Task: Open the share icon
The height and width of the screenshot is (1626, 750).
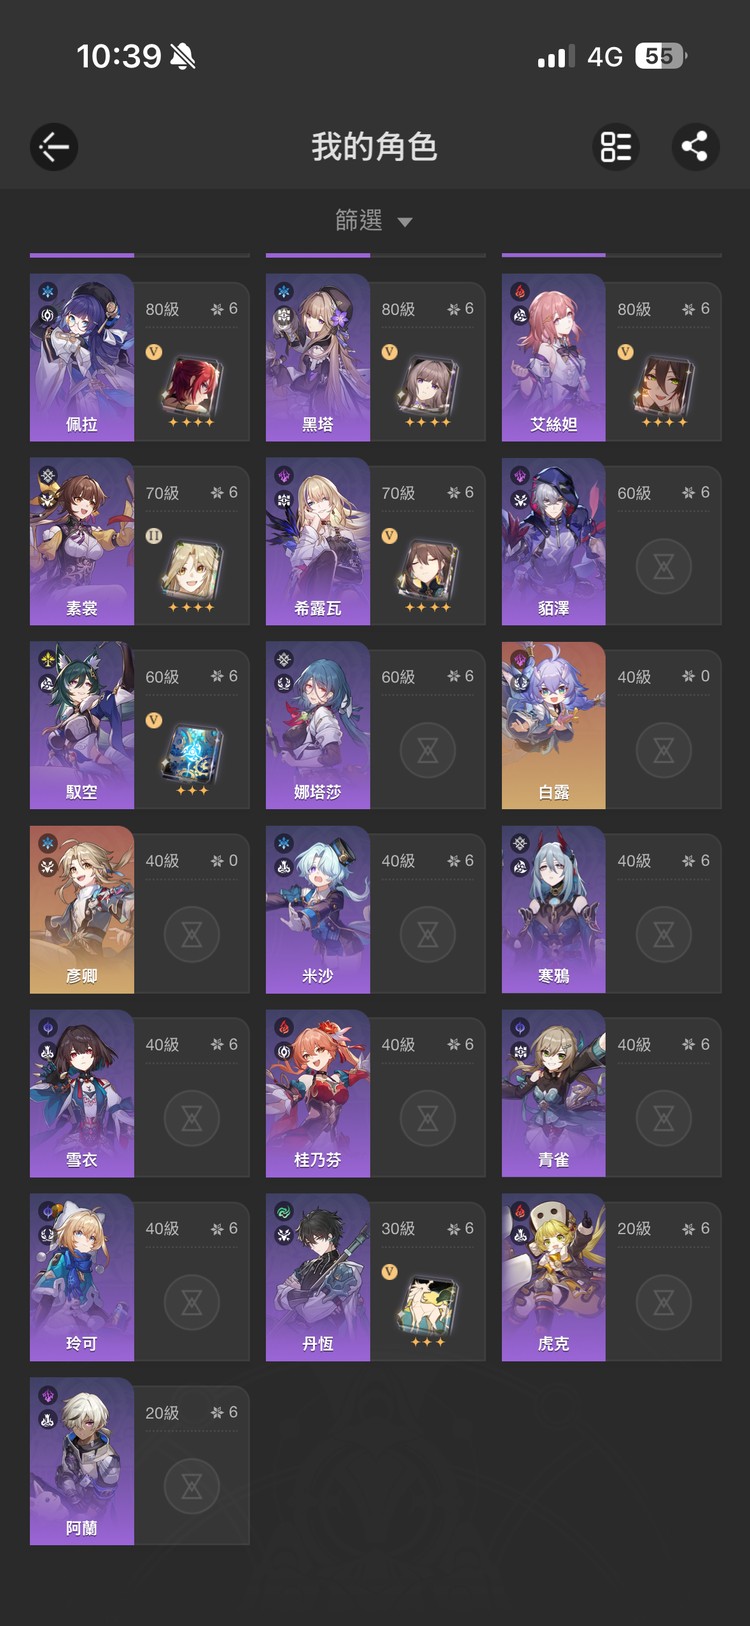Action: tap(695, 148)
